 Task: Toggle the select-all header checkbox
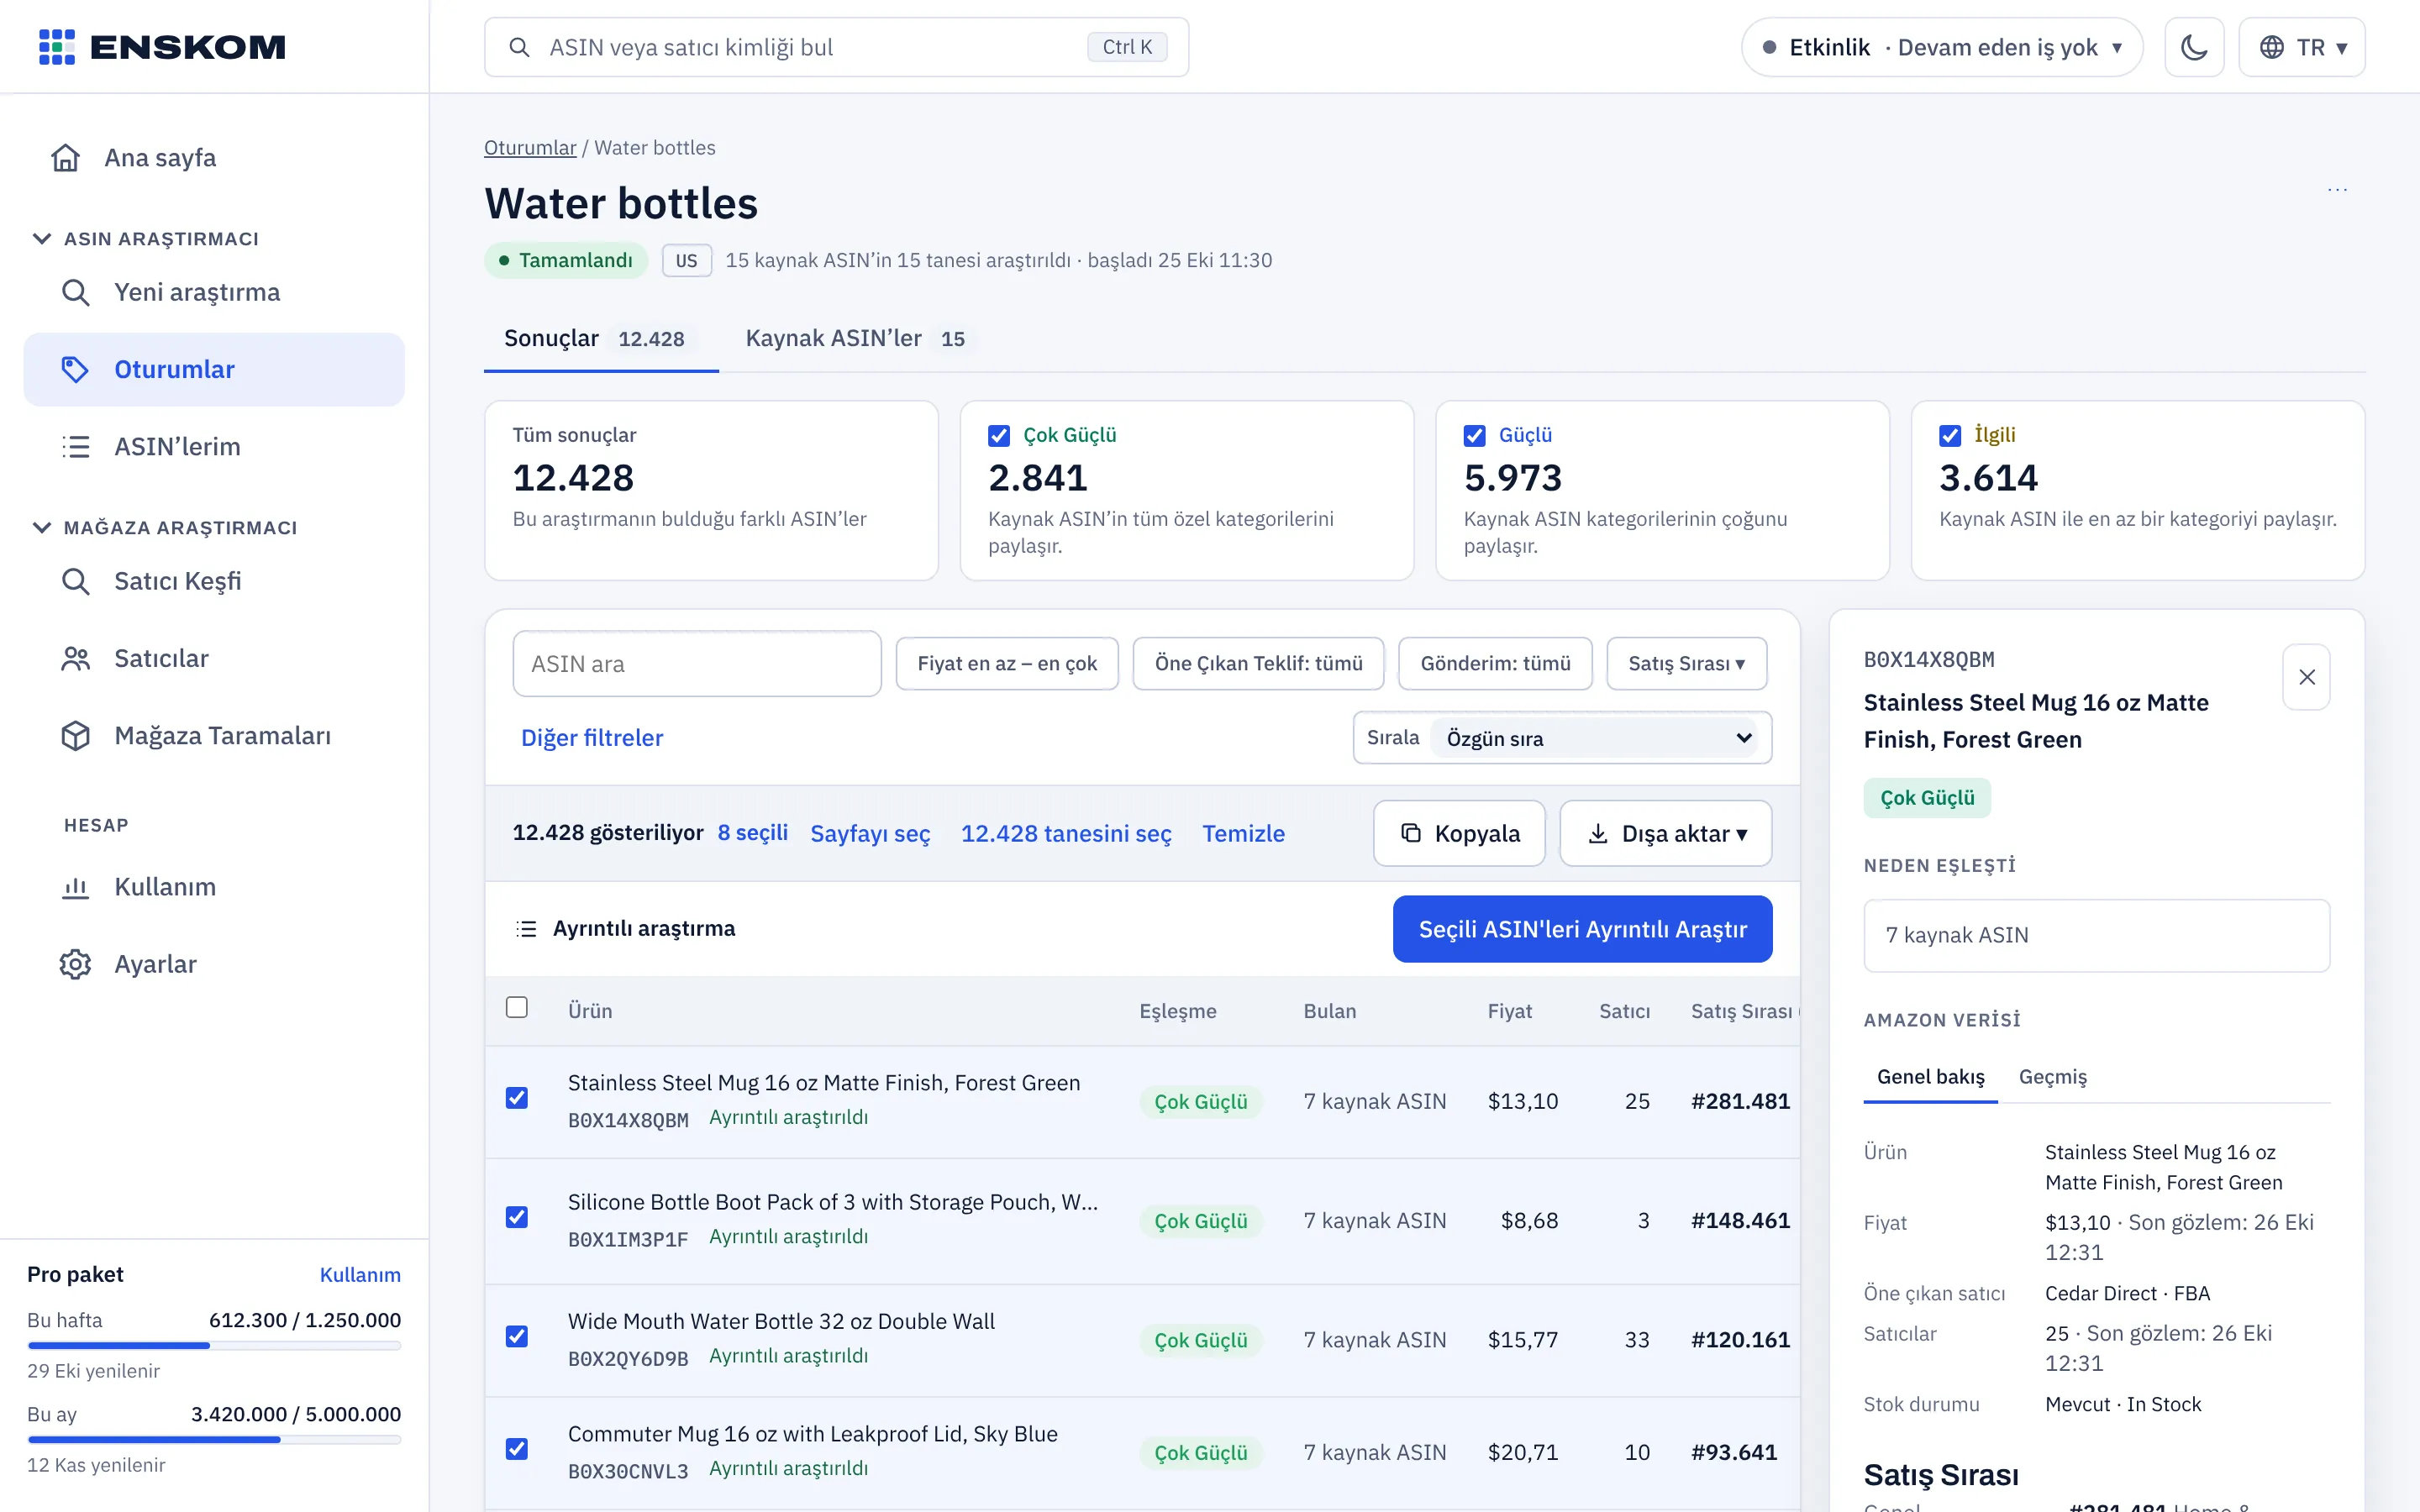pos(517,1007)
